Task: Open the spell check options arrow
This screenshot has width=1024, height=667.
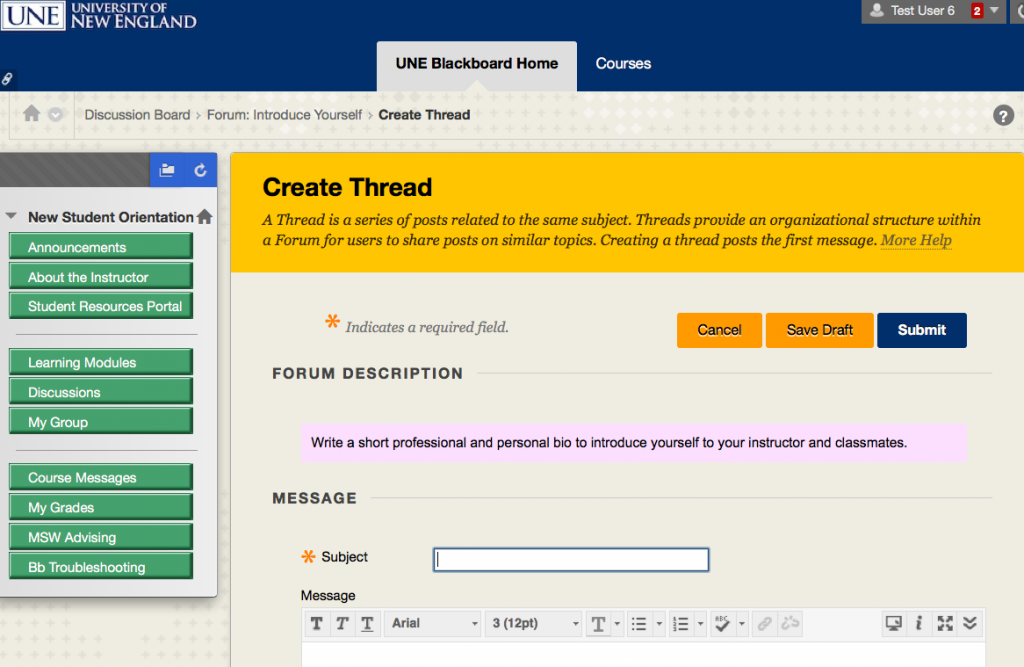Action: pos(742,624)
